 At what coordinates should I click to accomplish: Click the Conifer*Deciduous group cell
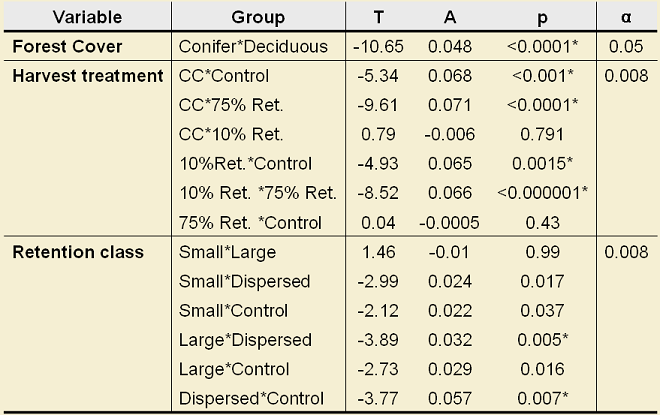[x=255, y=47]
